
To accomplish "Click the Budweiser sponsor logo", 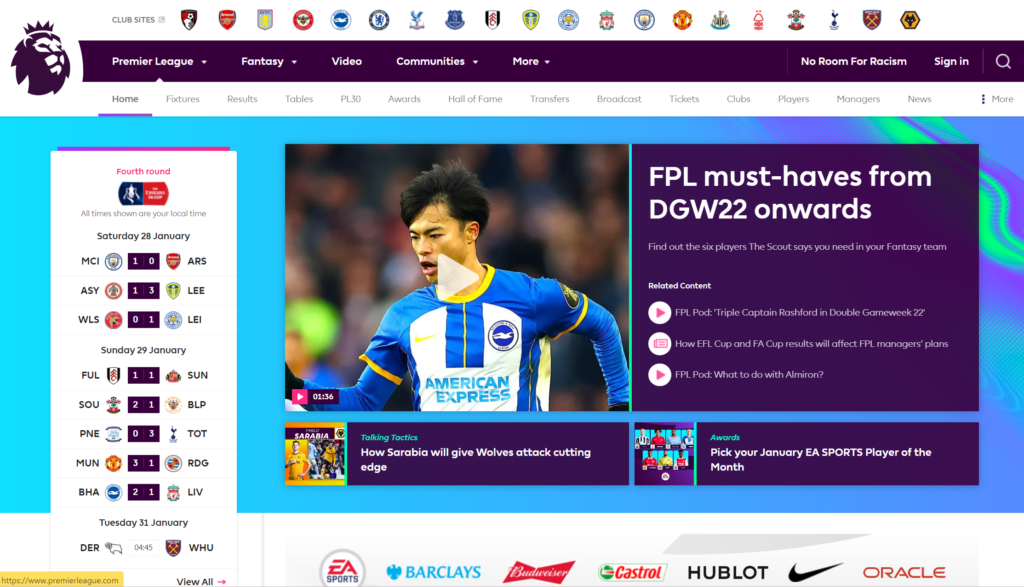I will [x=539, y=572].
